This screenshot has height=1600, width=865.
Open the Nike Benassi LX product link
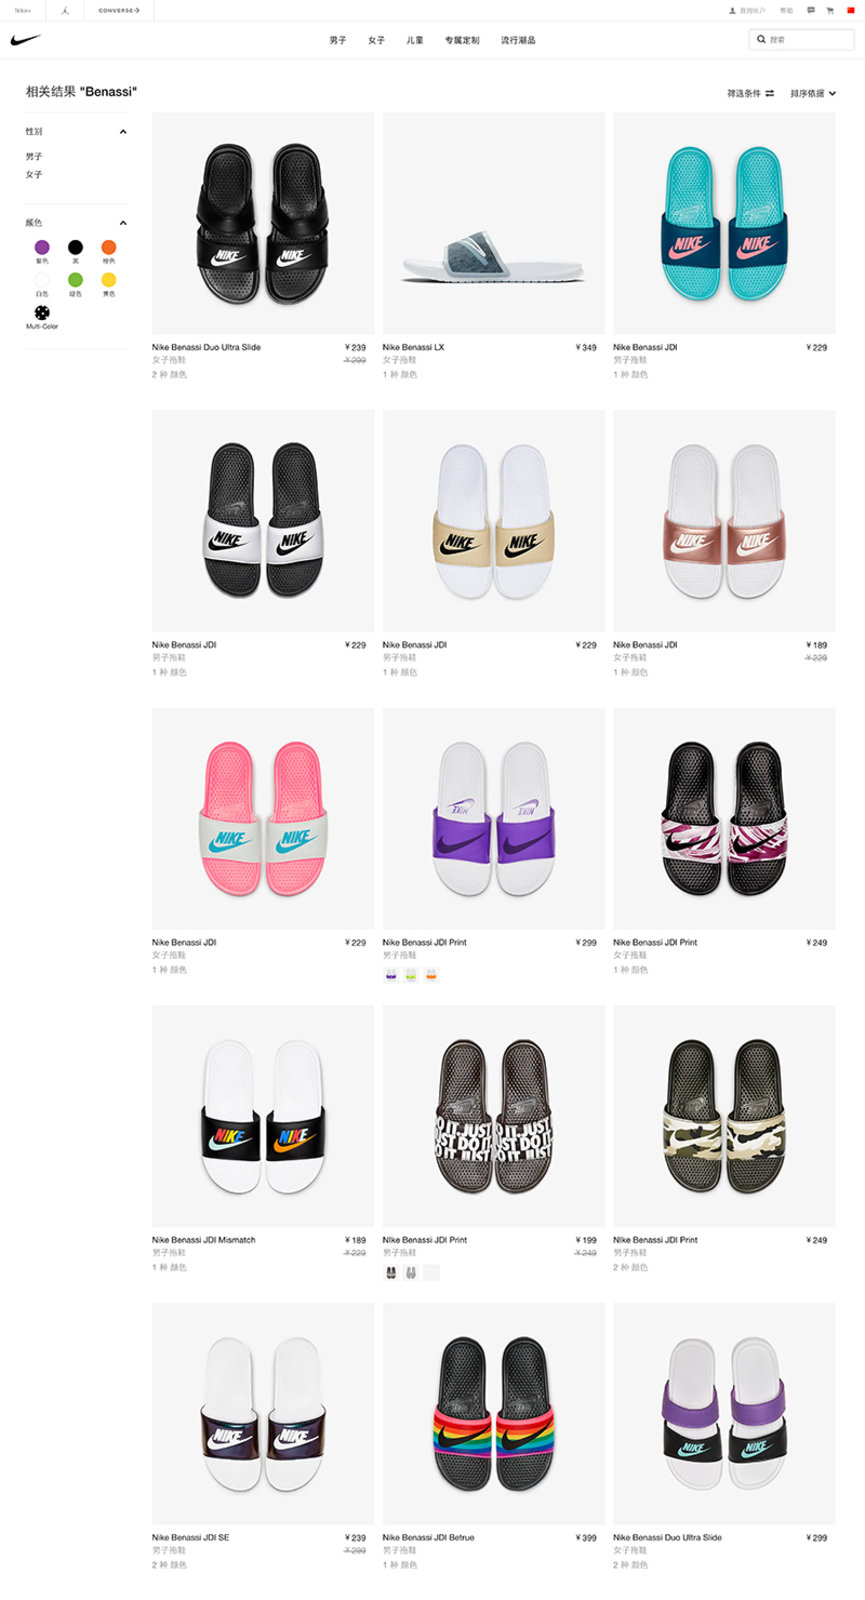(413, 347)
